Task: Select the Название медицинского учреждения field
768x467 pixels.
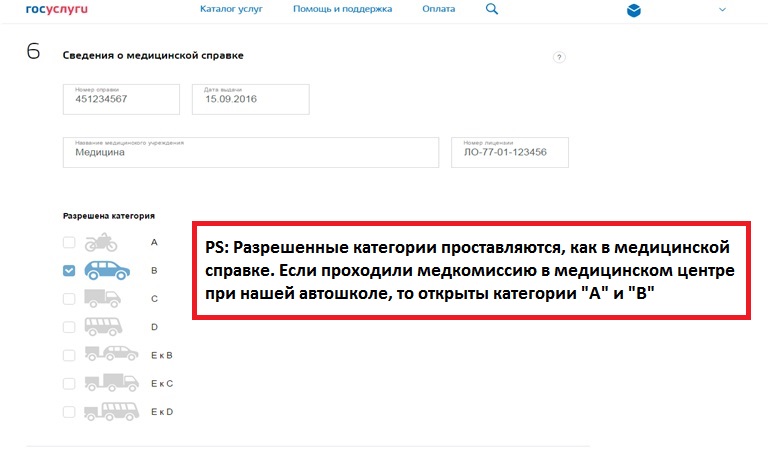Action: tap(251, 152)
